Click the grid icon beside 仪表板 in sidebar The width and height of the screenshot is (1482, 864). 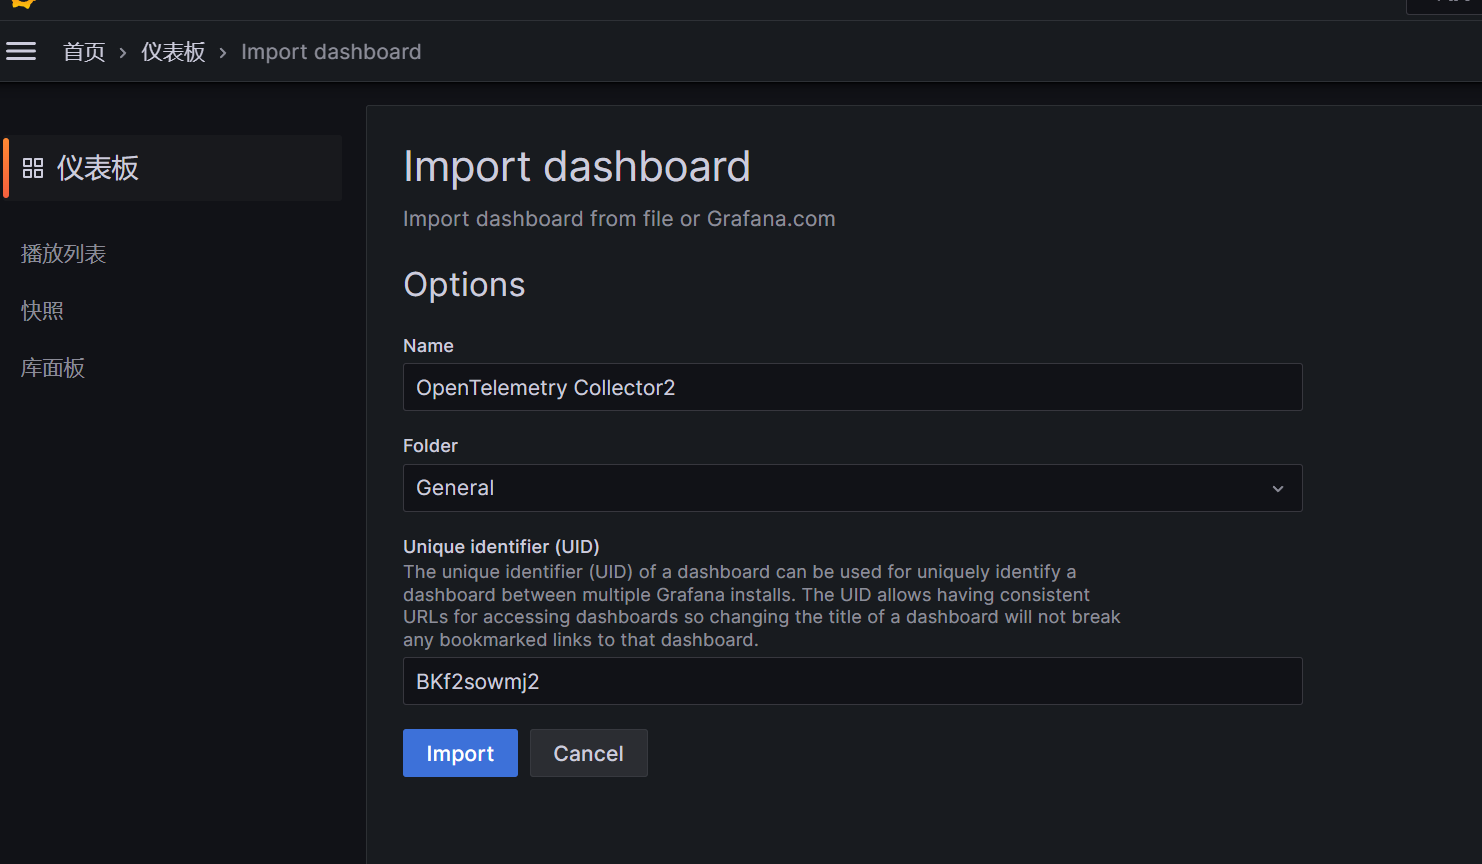[x=33, y=168]
